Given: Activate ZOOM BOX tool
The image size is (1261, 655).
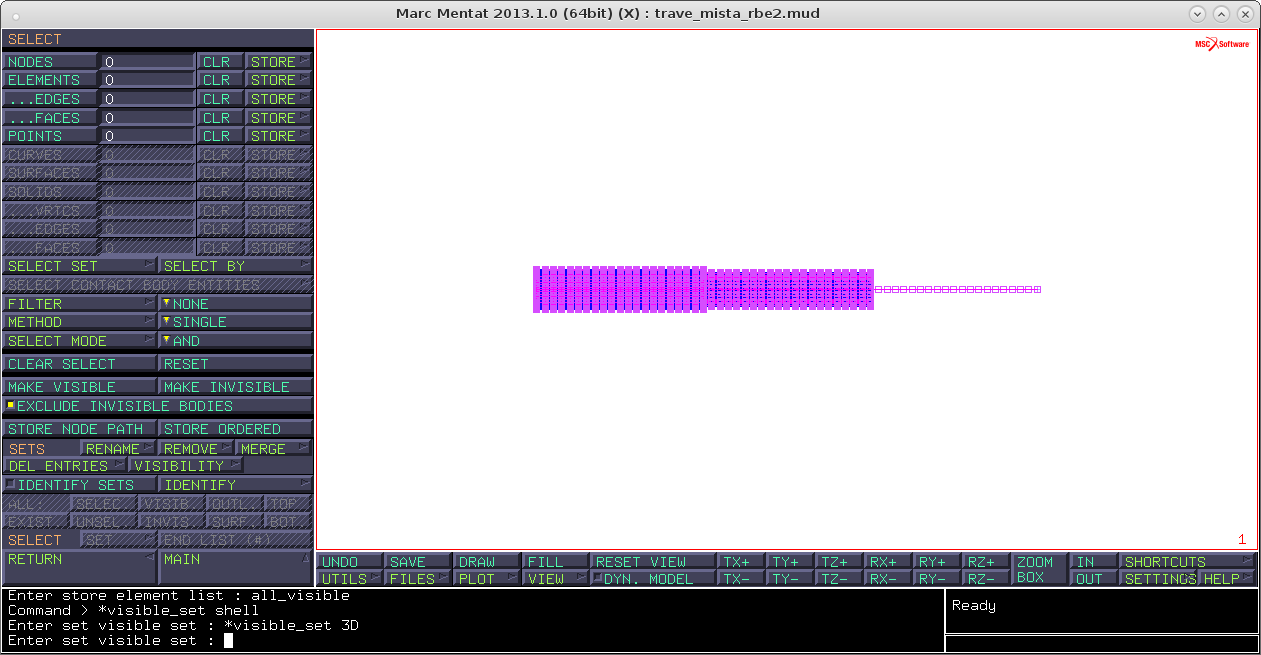Looking at the screenshot, I should click(x=1039, y=570).
